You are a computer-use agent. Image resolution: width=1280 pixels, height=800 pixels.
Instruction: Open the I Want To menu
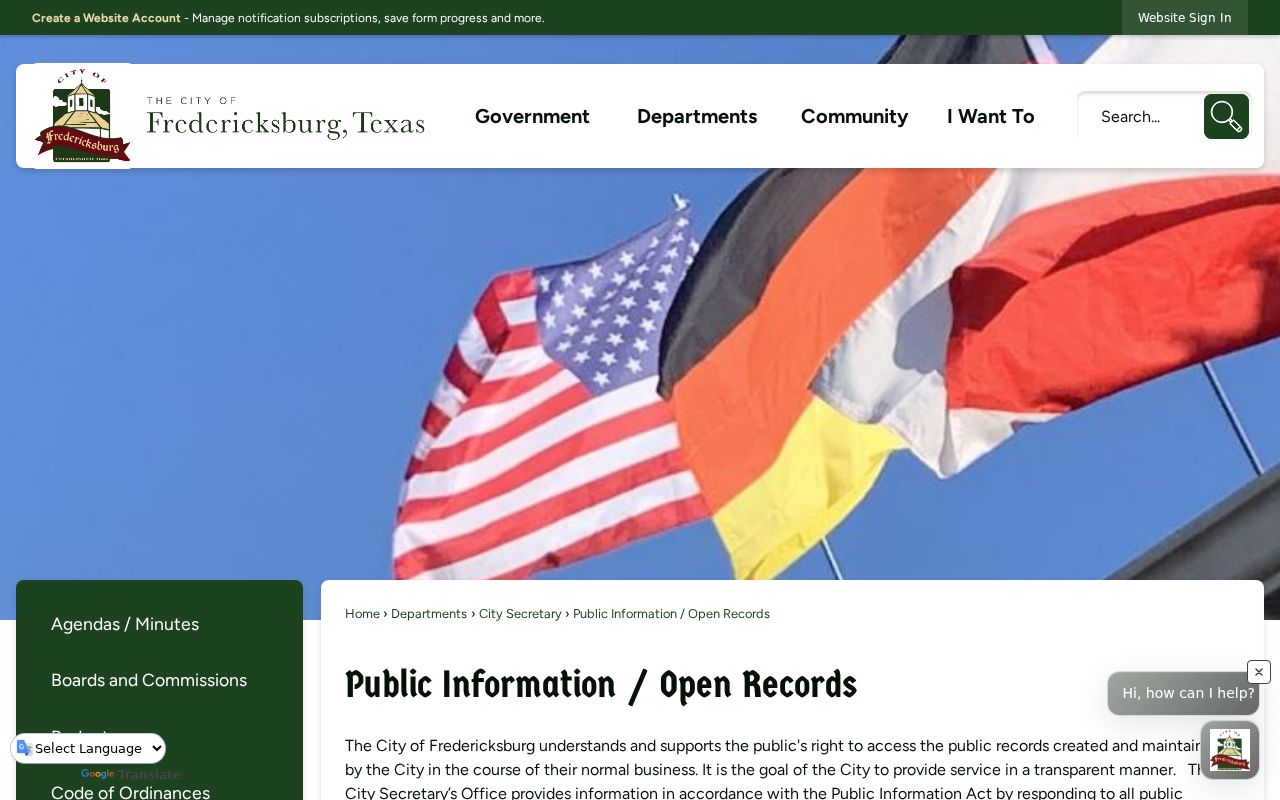991,116
